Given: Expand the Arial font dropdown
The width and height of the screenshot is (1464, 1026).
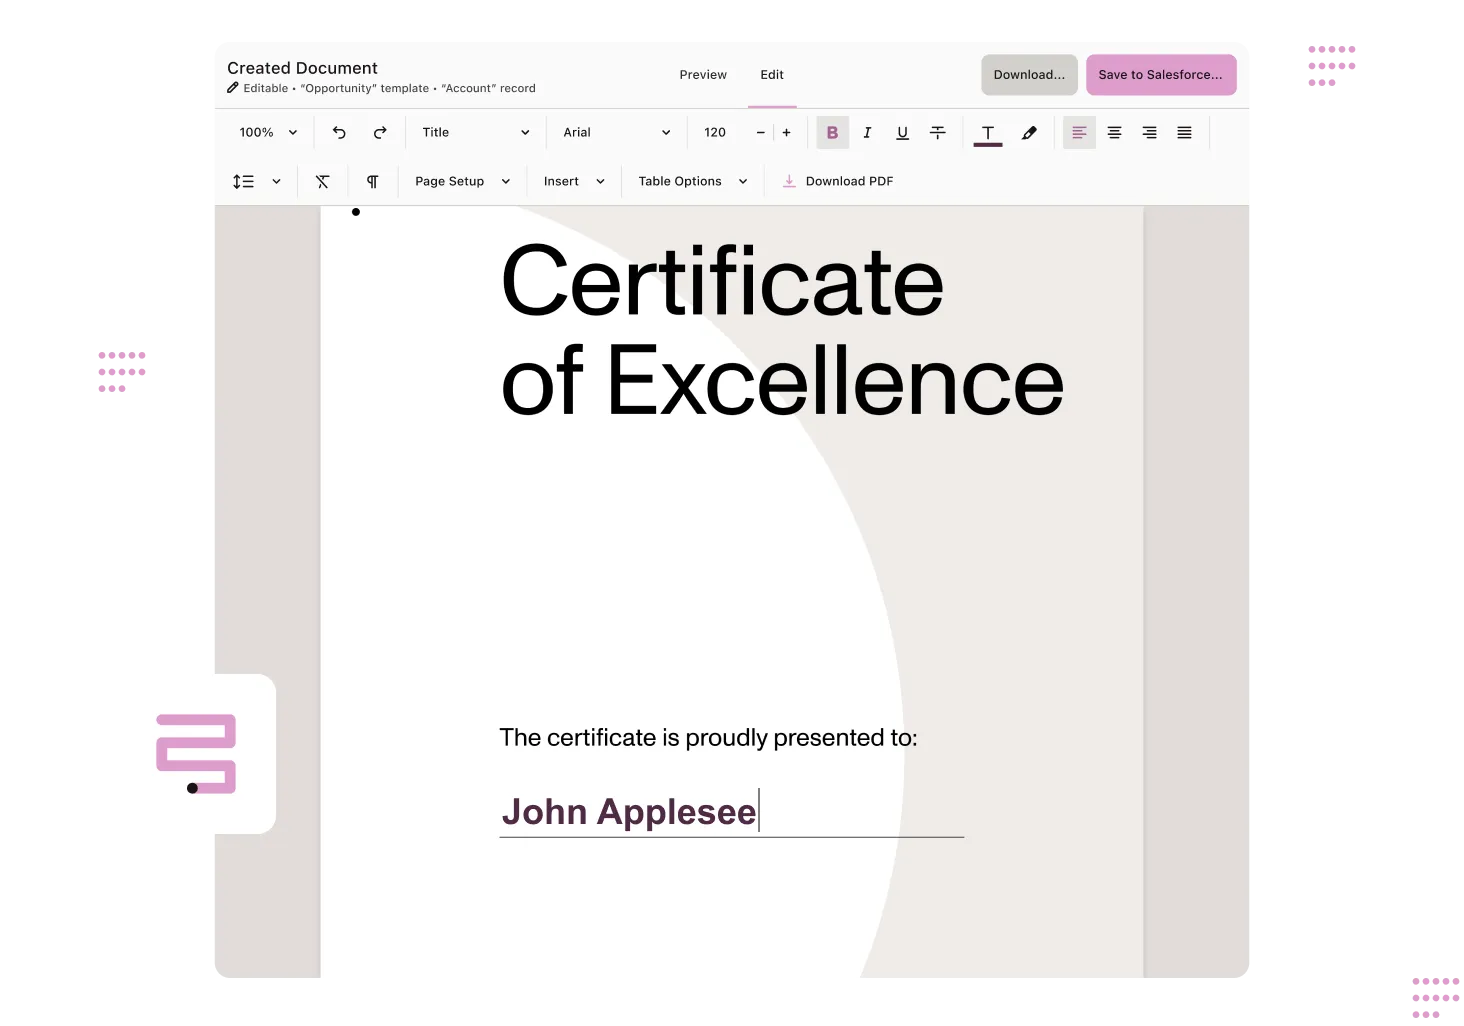Looking at the screenshot, I should (x=616, y=133).
